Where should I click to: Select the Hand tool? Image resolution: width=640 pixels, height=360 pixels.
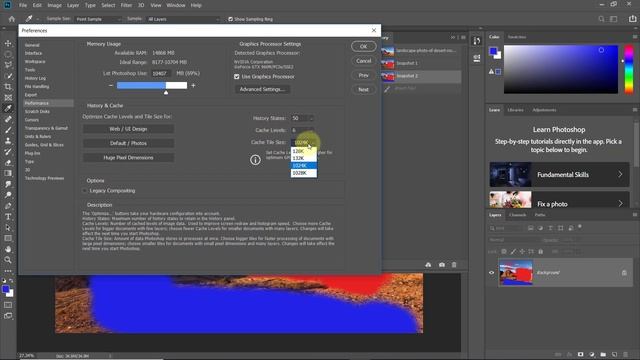click(8, 249)
